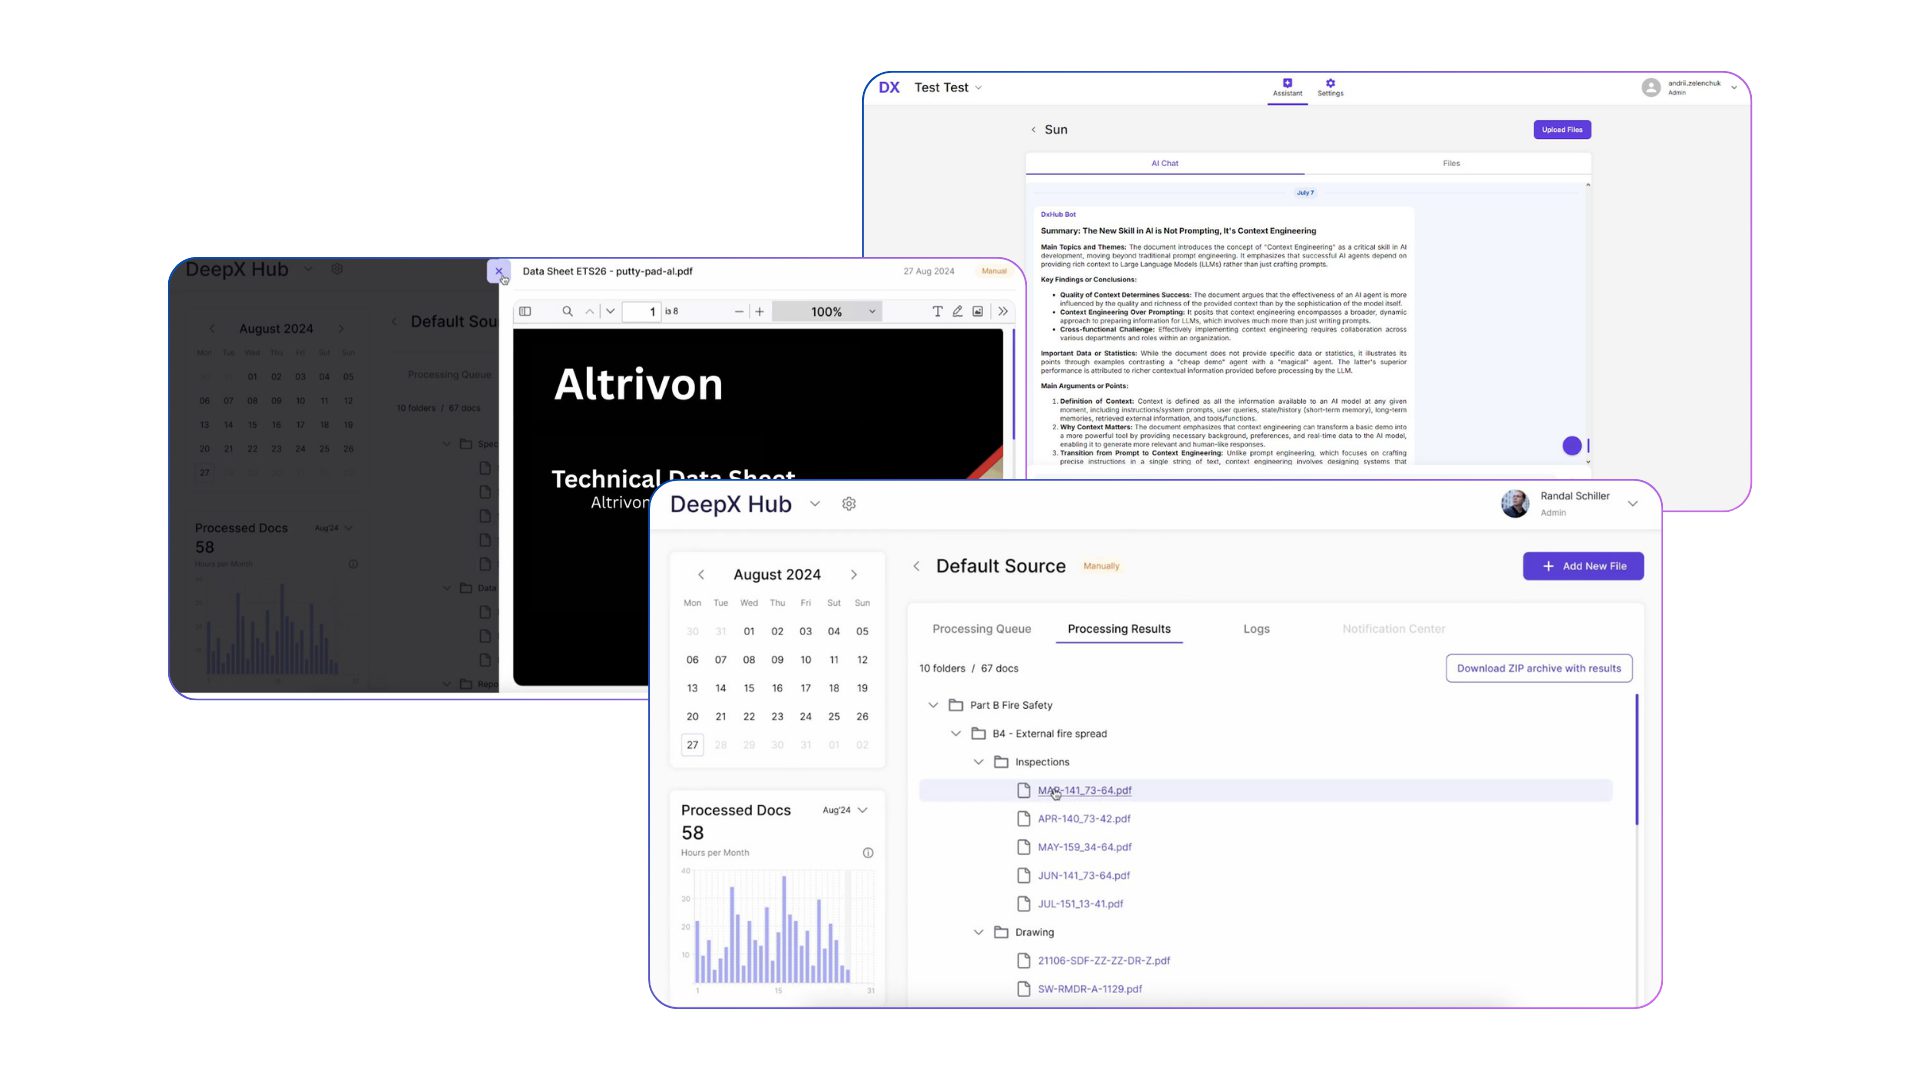Open the Logs tab

1256,629
